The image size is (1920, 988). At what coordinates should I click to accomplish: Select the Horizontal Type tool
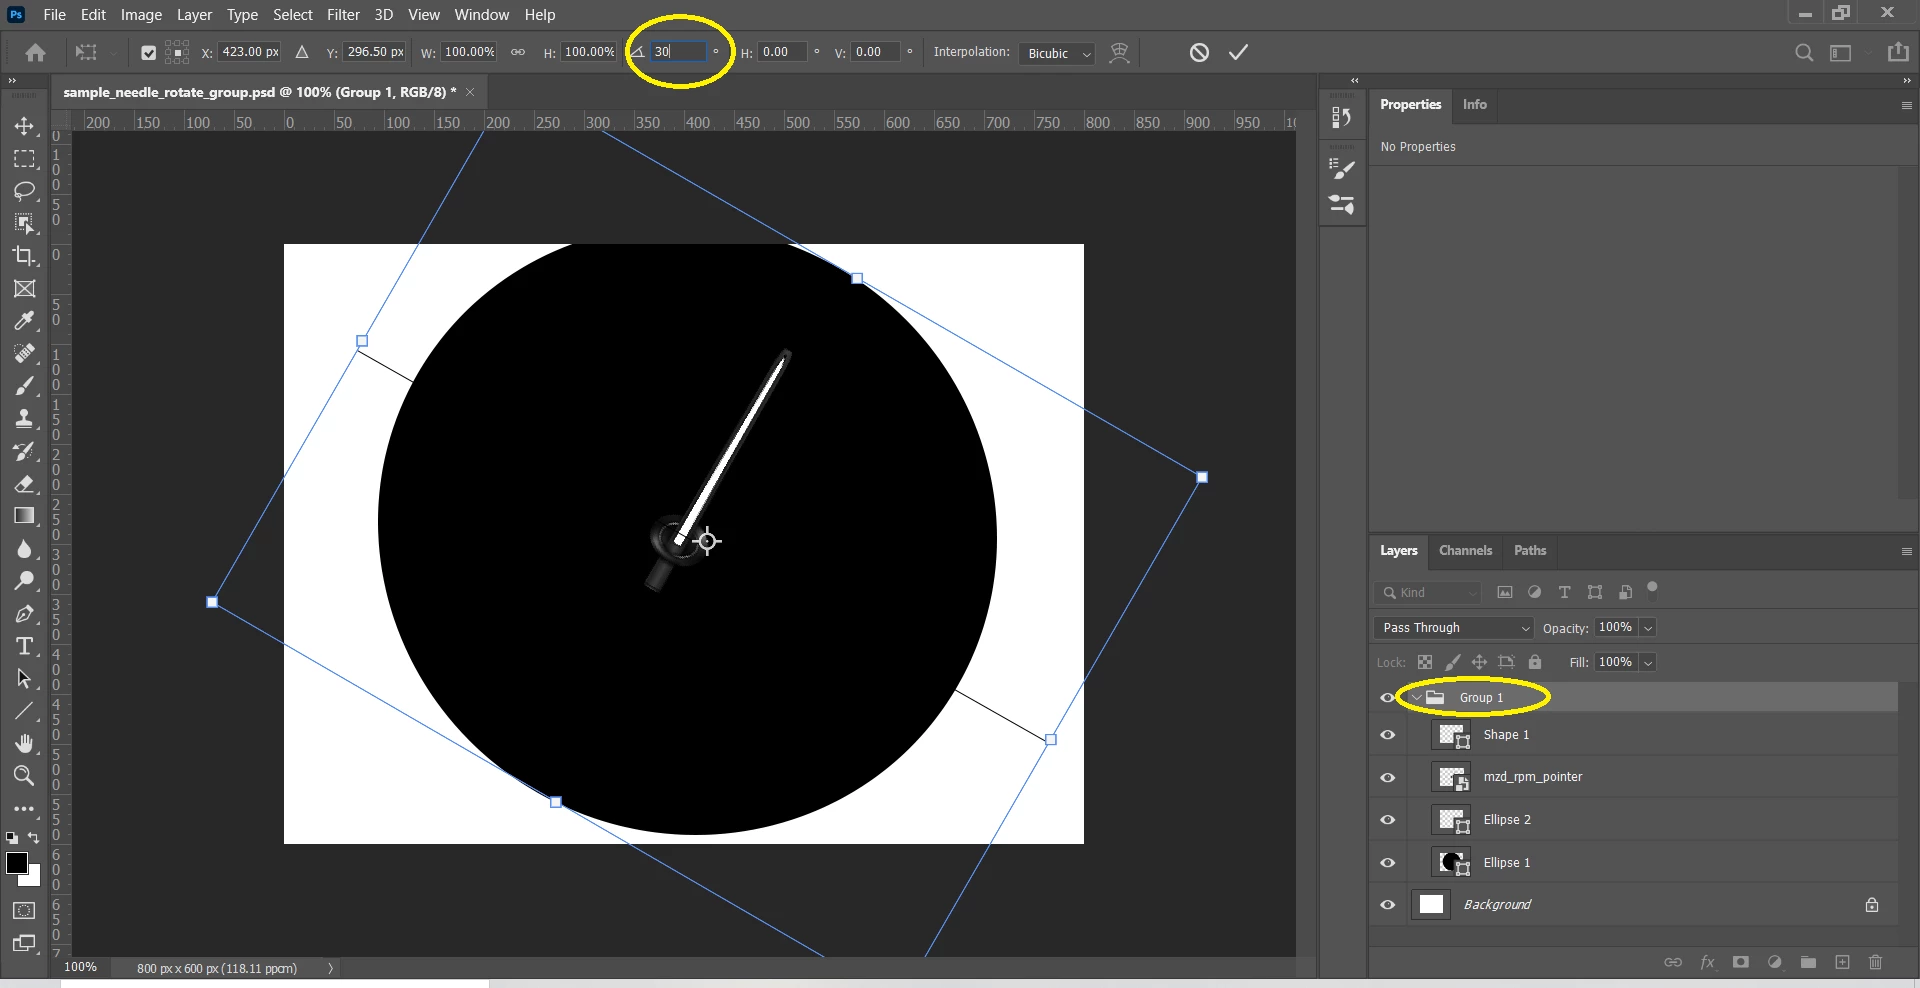(25, 646)
